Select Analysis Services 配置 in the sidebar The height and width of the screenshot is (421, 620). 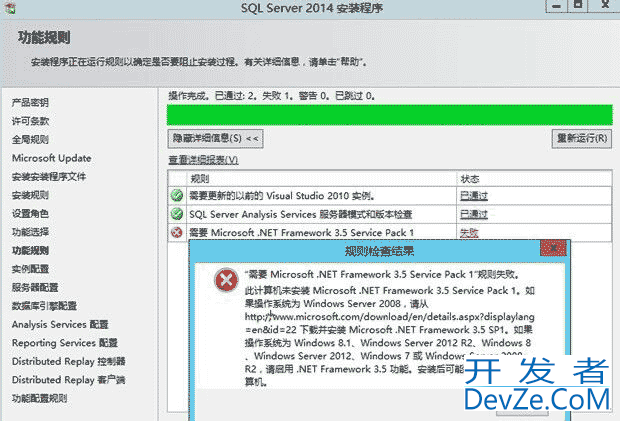click(x=60, y=325)
